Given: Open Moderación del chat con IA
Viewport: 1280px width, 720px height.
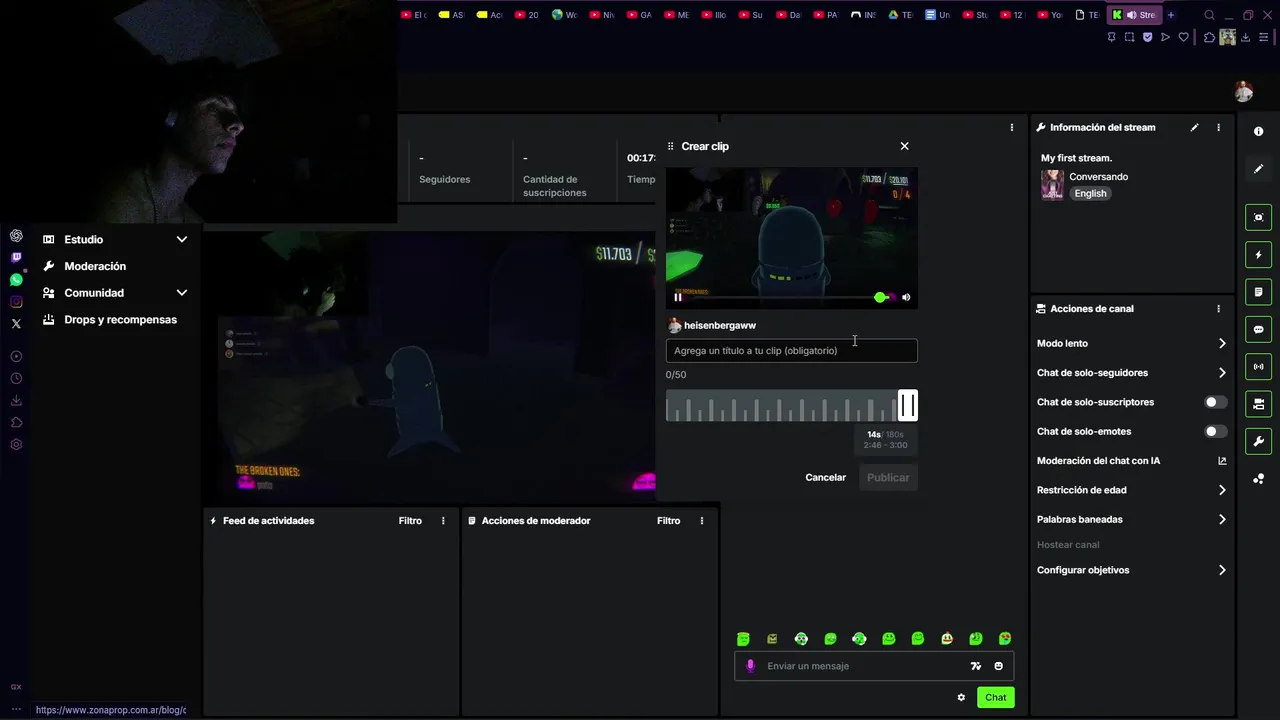Looking at the screenshot, I should (x=1131, y=461).
